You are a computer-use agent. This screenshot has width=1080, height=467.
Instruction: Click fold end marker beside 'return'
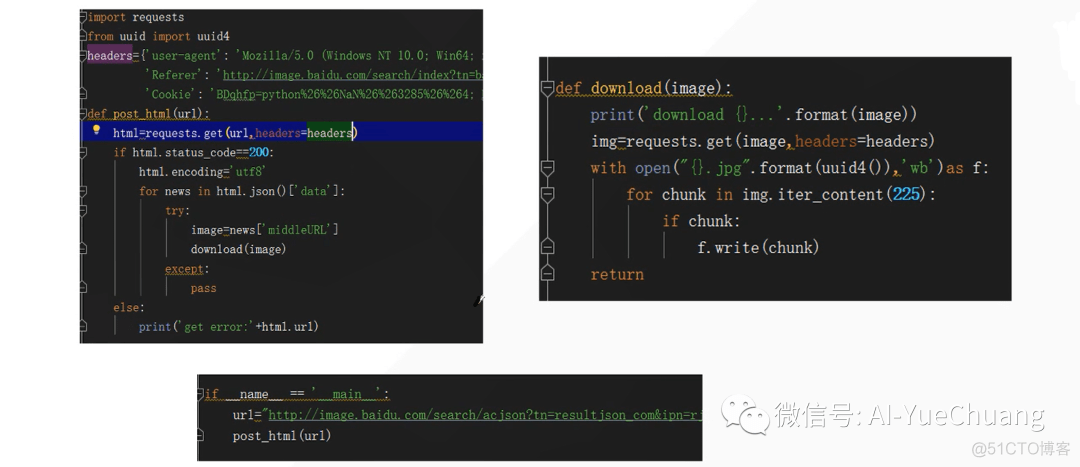click(548, 273)
